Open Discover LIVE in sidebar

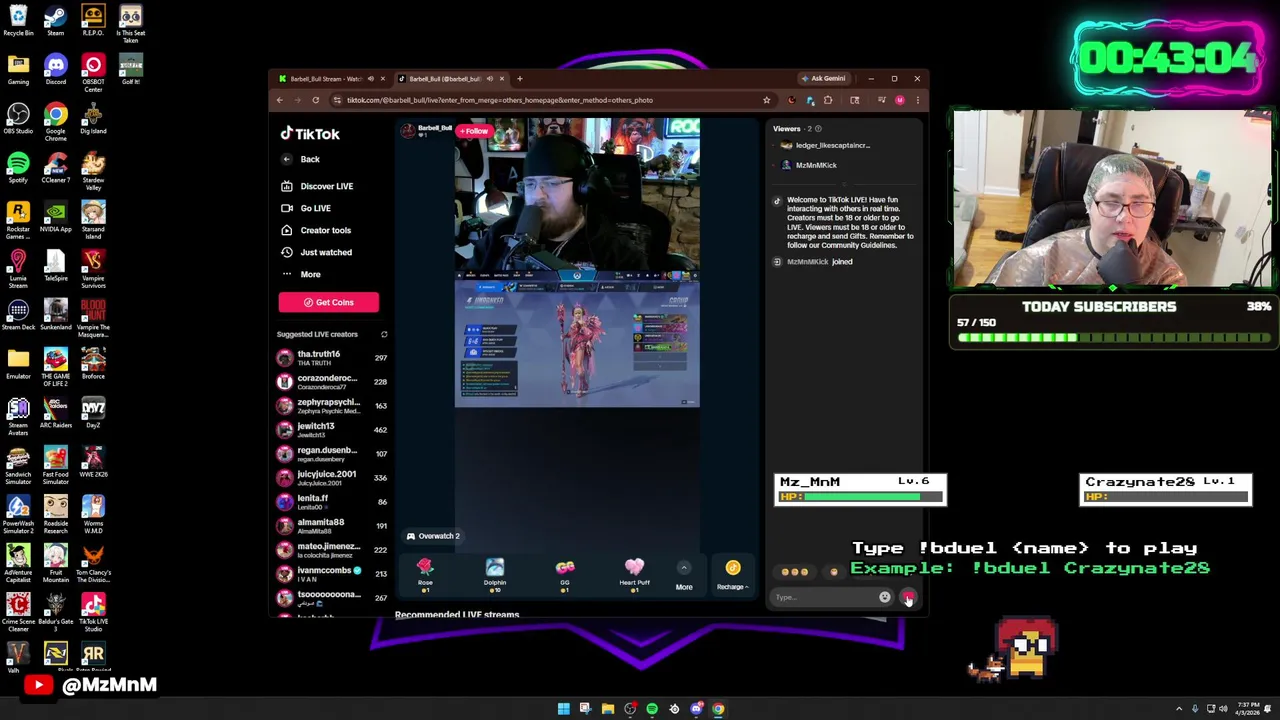317,186
